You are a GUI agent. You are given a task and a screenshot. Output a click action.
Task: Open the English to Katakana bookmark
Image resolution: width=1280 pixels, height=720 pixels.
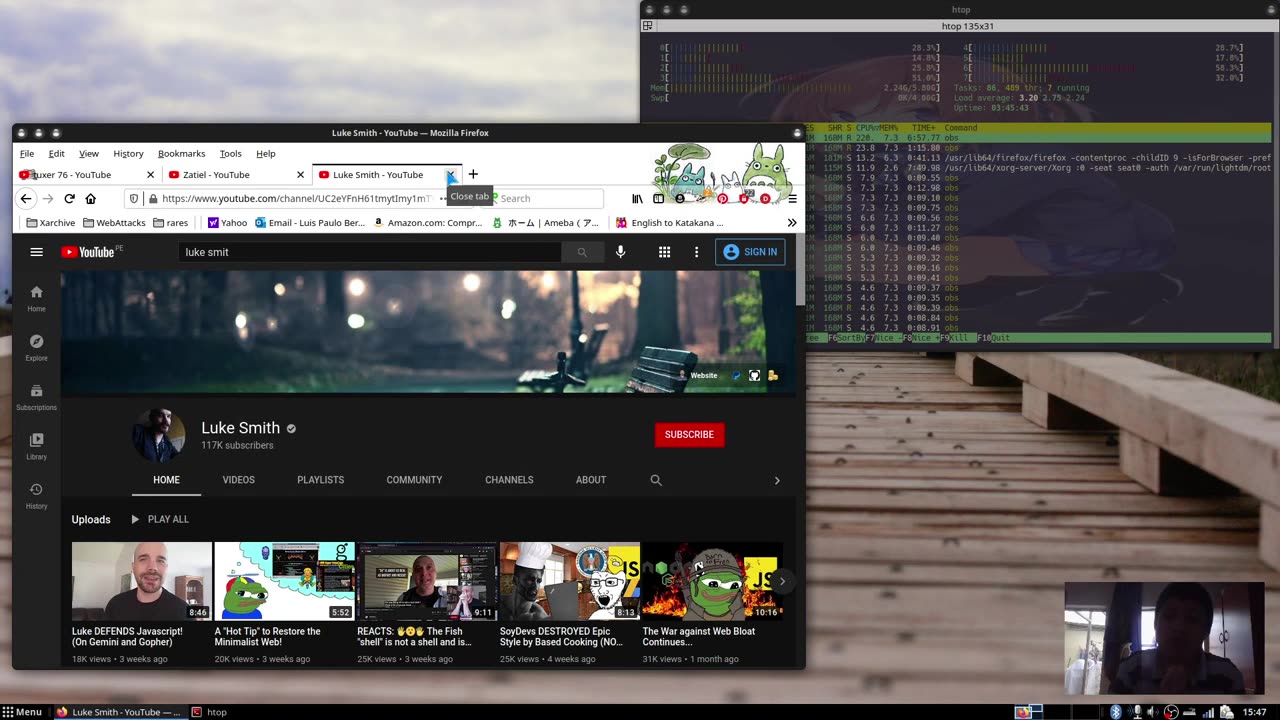tap(670, 223)
